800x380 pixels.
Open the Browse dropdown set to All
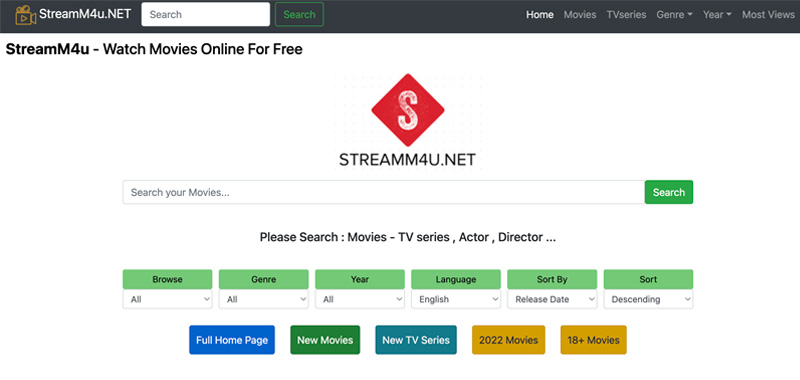click(x=167, y=299)
